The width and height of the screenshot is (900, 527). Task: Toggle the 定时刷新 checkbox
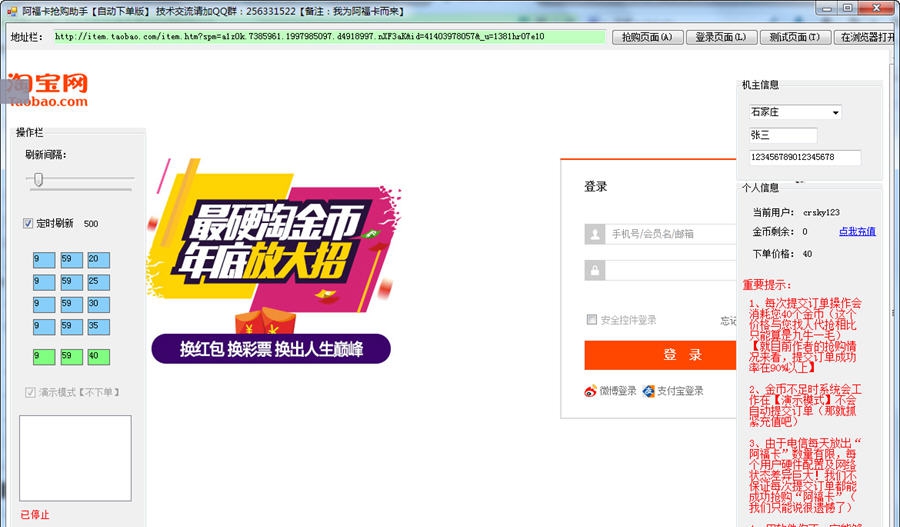tap(28, 223)
